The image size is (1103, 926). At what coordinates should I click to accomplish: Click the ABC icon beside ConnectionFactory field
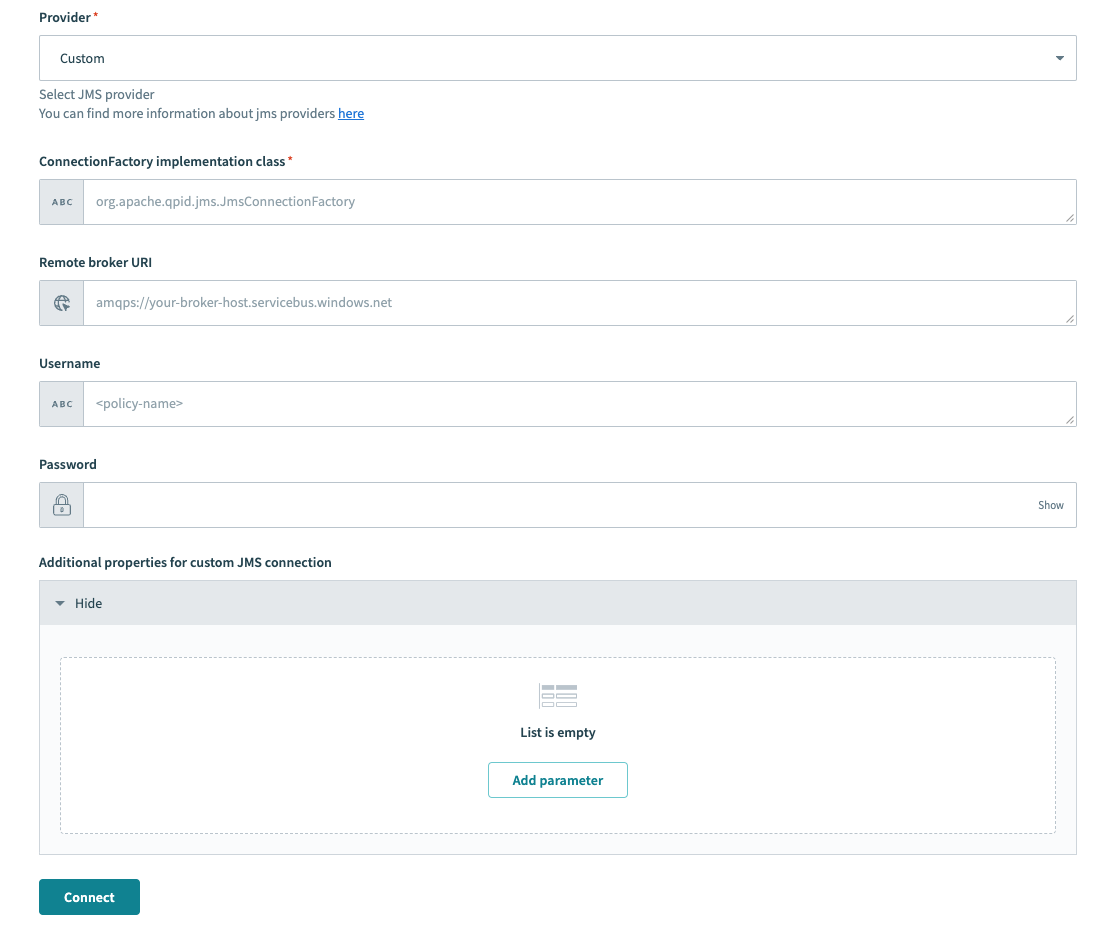[60, 201]
